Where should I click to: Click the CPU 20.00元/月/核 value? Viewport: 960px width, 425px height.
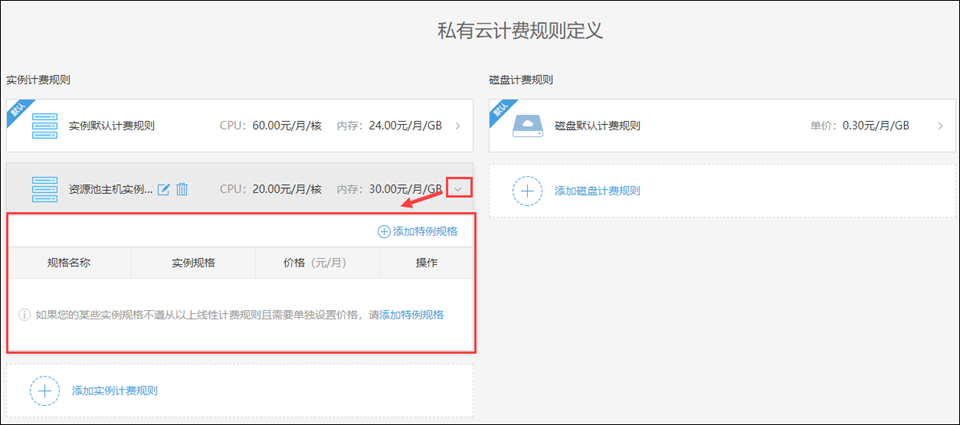[x=287, y=189]
